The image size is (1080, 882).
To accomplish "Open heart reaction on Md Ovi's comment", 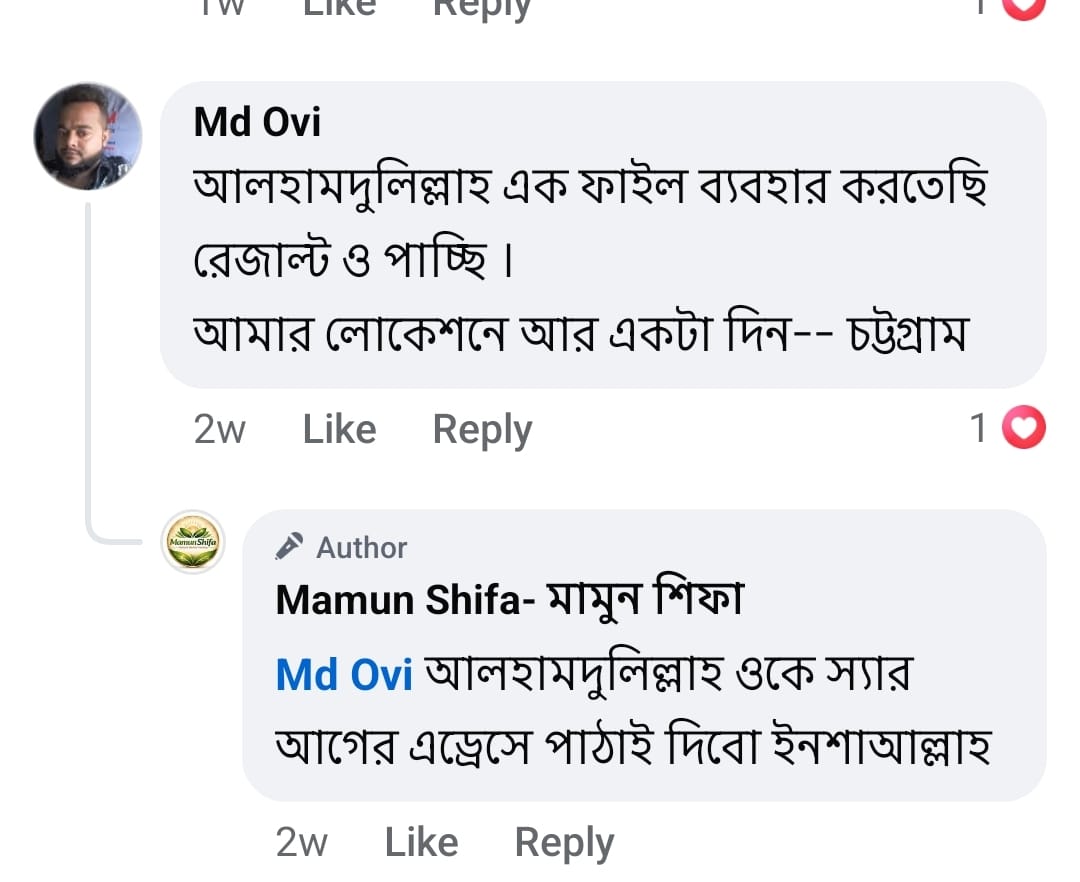I will (x=1022, y=429).
